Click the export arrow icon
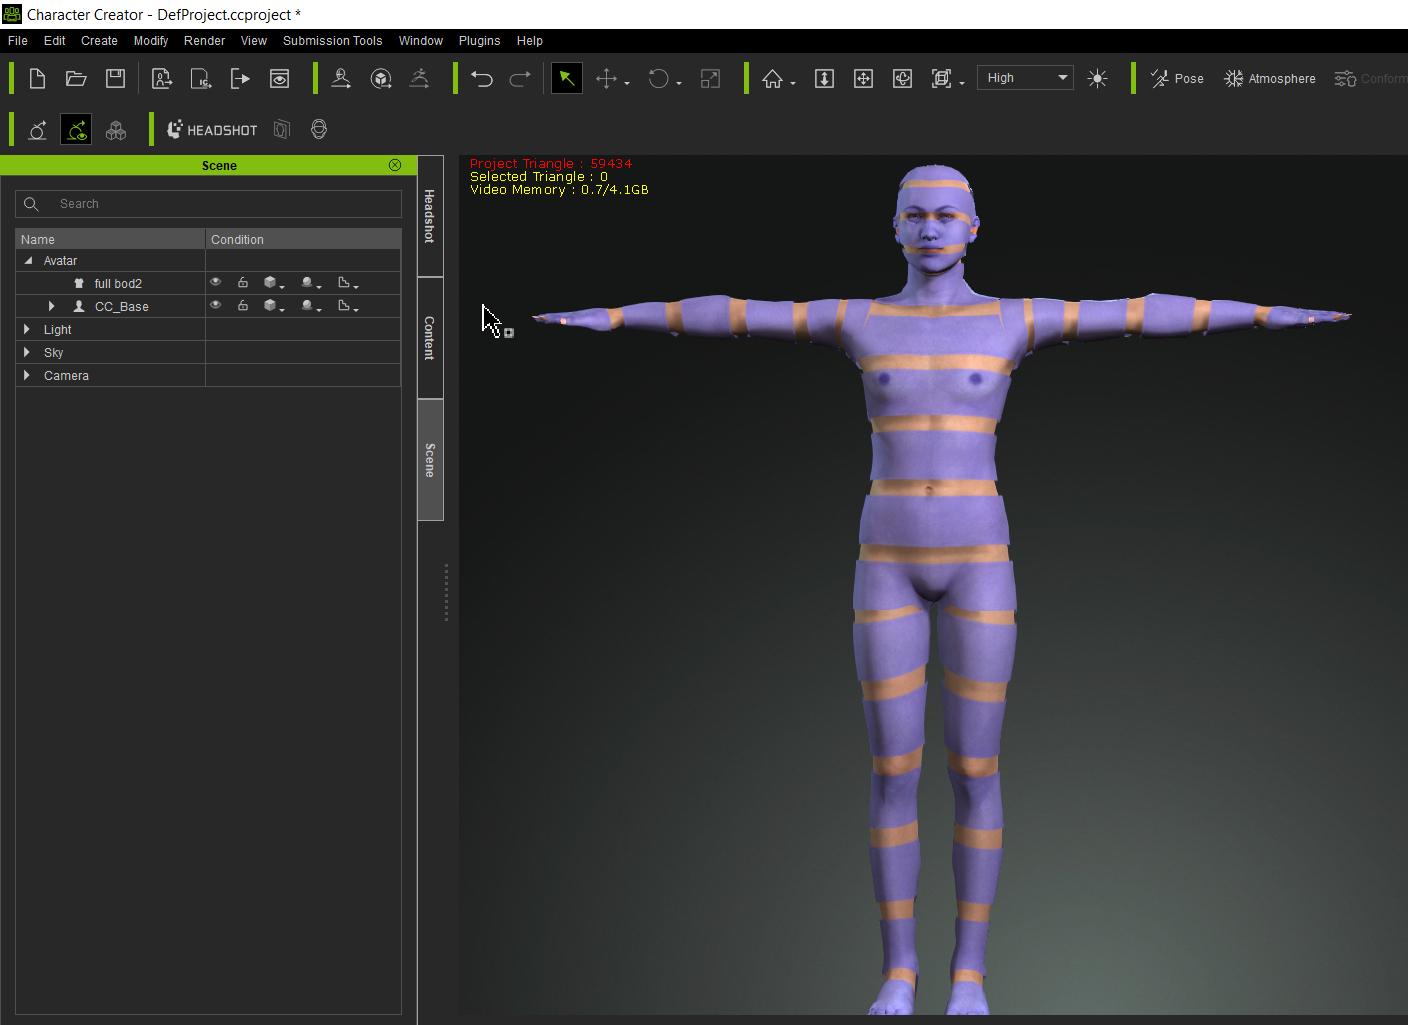 coord(240,79)
